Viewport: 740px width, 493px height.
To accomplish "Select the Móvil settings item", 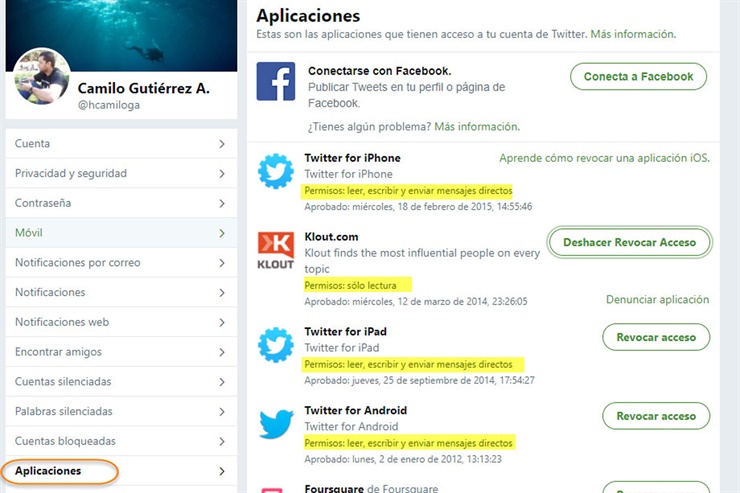I will click(x=121, y=233).
